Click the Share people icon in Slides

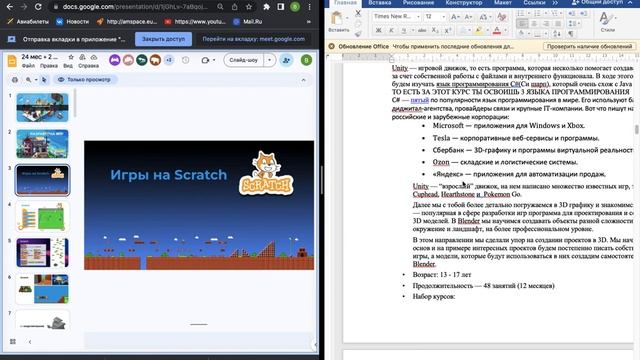click(287, 60)
